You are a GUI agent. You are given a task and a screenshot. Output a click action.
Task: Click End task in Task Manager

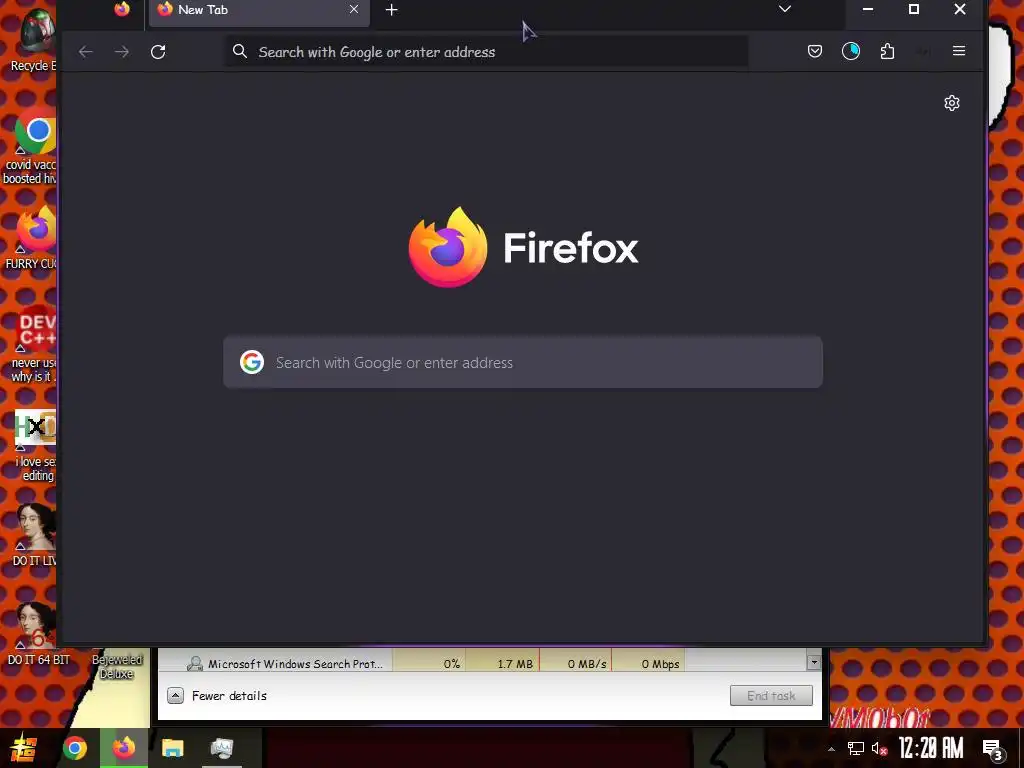pyautogui.click(x=771, y=696)
